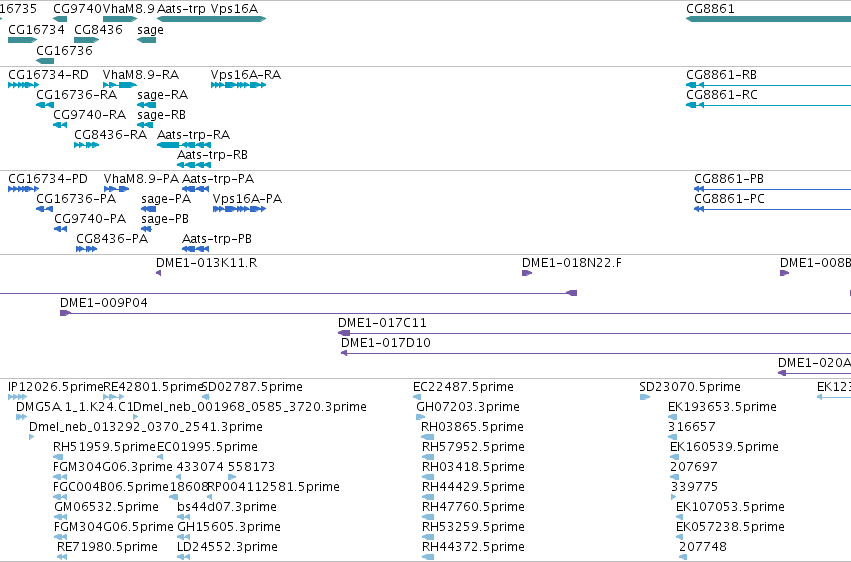851x562 pixels.
Task: Click the Vps16A-RA transcript
Action: point(238,85)
